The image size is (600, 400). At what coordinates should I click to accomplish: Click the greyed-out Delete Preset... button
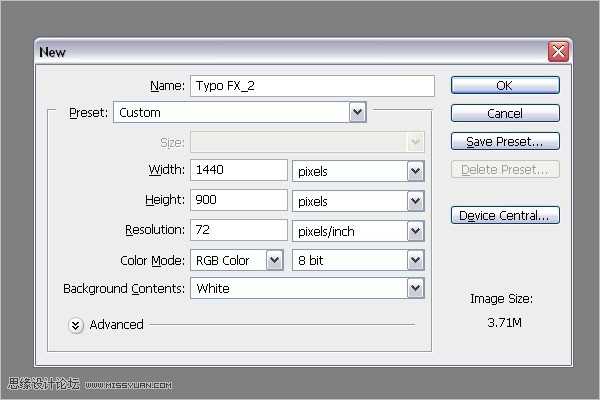click(504, 169)
